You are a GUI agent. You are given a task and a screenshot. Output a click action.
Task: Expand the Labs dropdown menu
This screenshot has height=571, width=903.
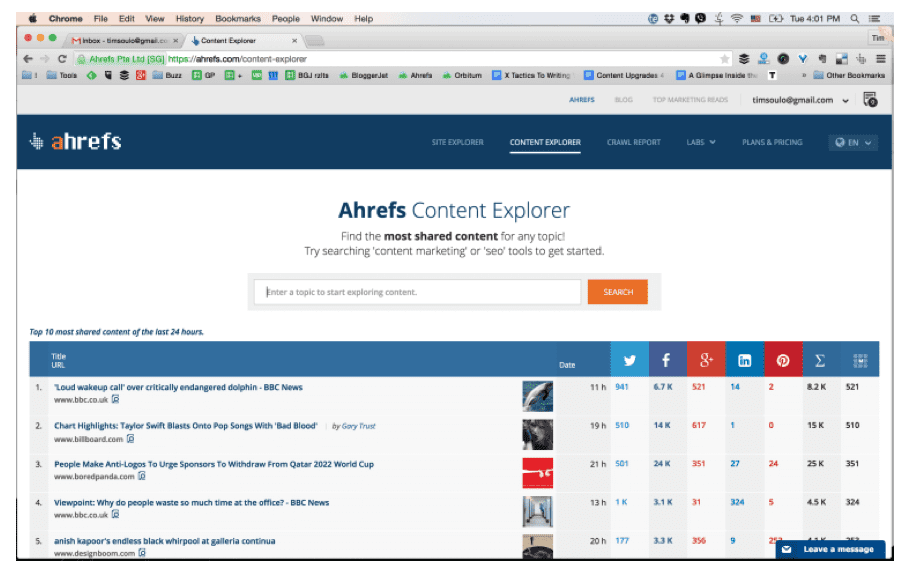coord(700,142)
